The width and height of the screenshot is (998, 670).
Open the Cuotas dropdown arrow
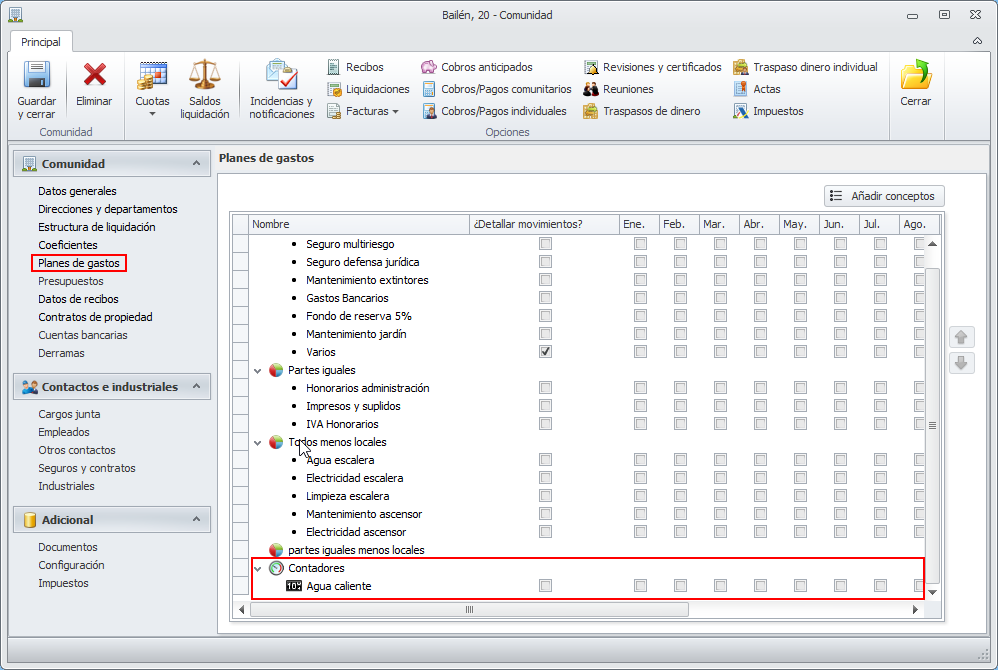pyautogui.click(x=152, y=114)
